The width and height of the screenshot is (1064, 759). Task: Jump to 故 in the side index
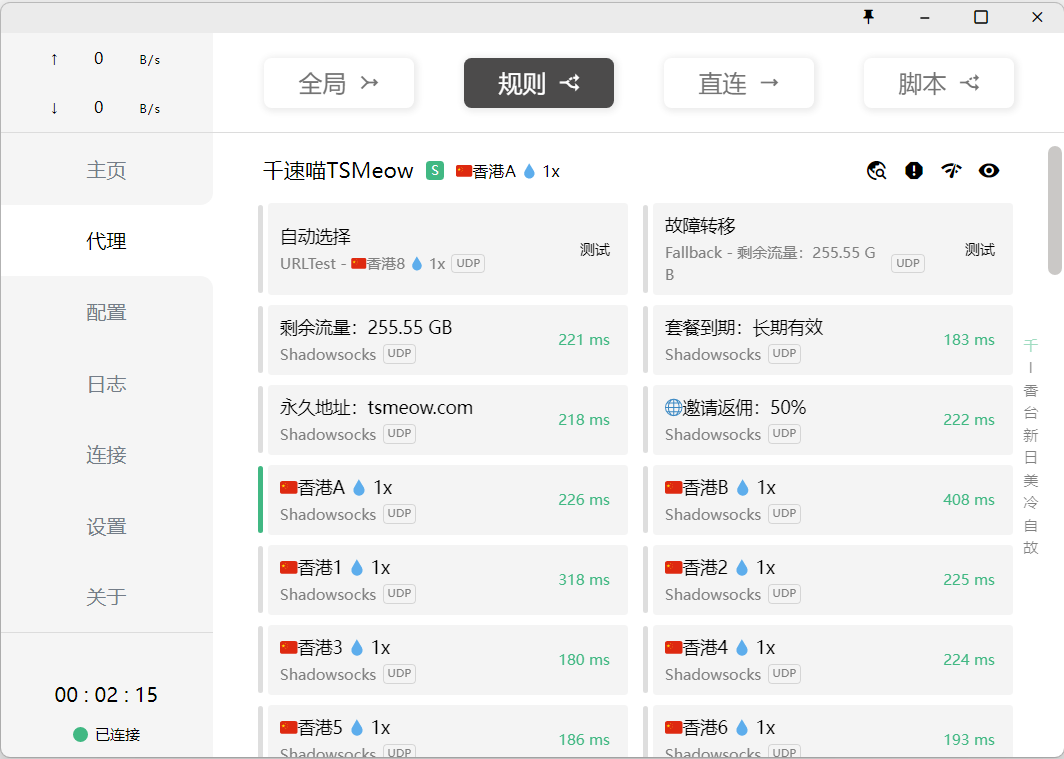1031,548
